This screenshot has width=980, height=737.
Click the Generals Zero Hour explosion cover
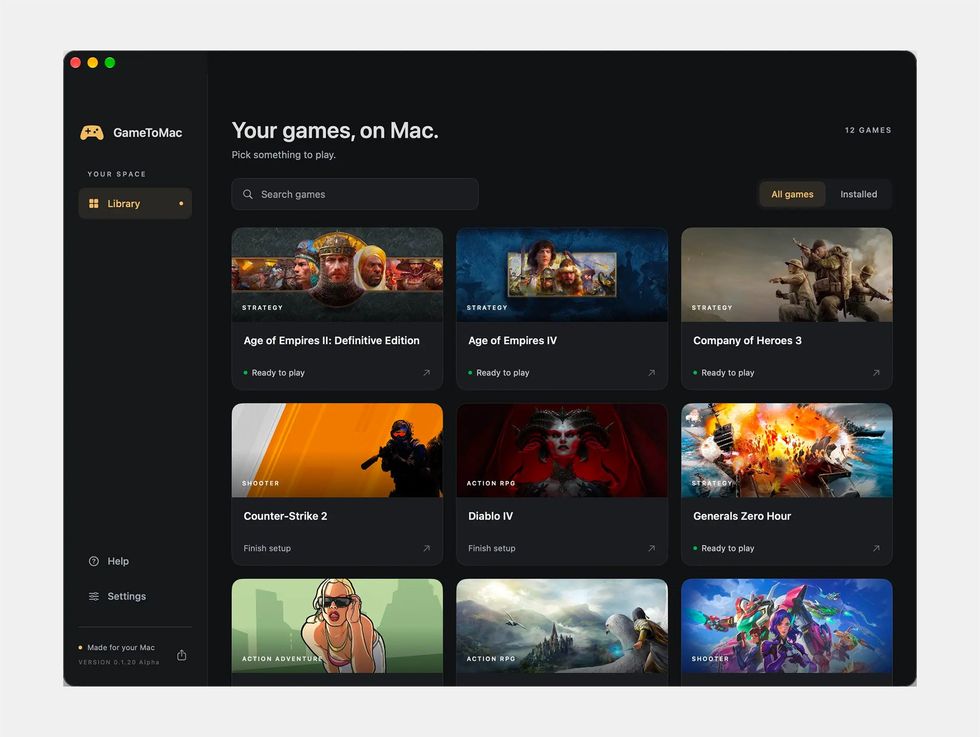click(787, 451)
